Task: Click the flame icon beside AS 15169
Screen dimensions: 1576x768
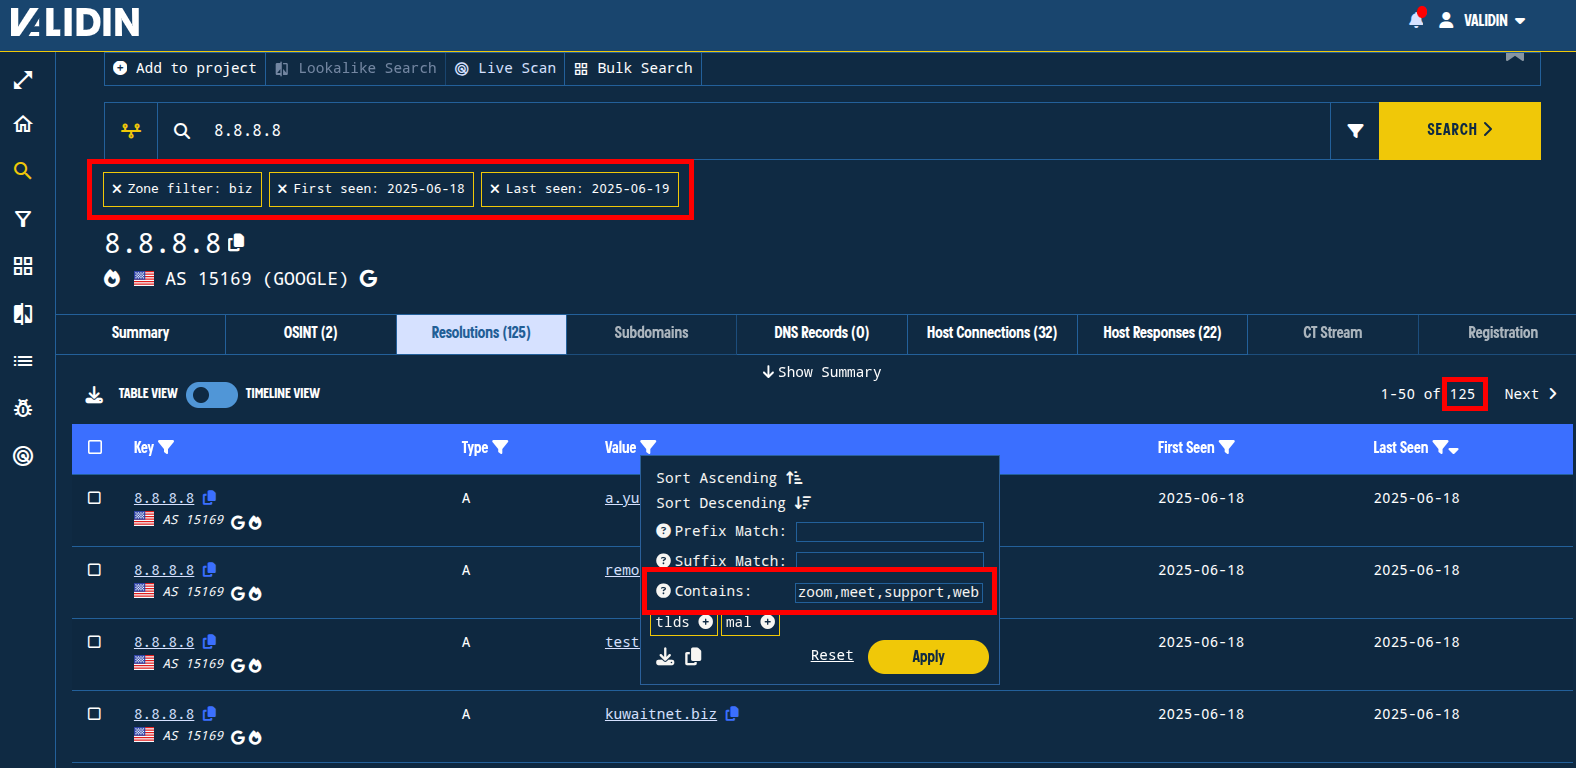Action: 112,279
